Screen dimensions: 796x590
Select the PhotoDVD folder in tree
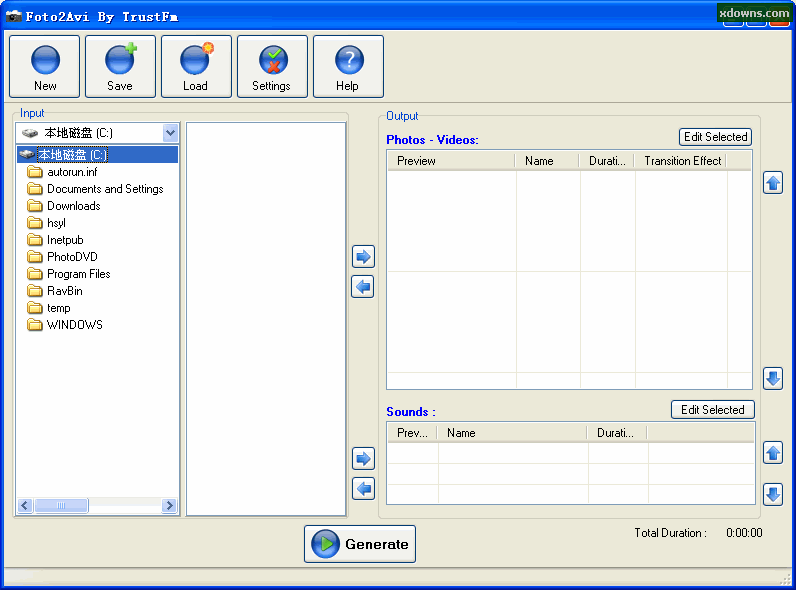(x=72, y=257)
